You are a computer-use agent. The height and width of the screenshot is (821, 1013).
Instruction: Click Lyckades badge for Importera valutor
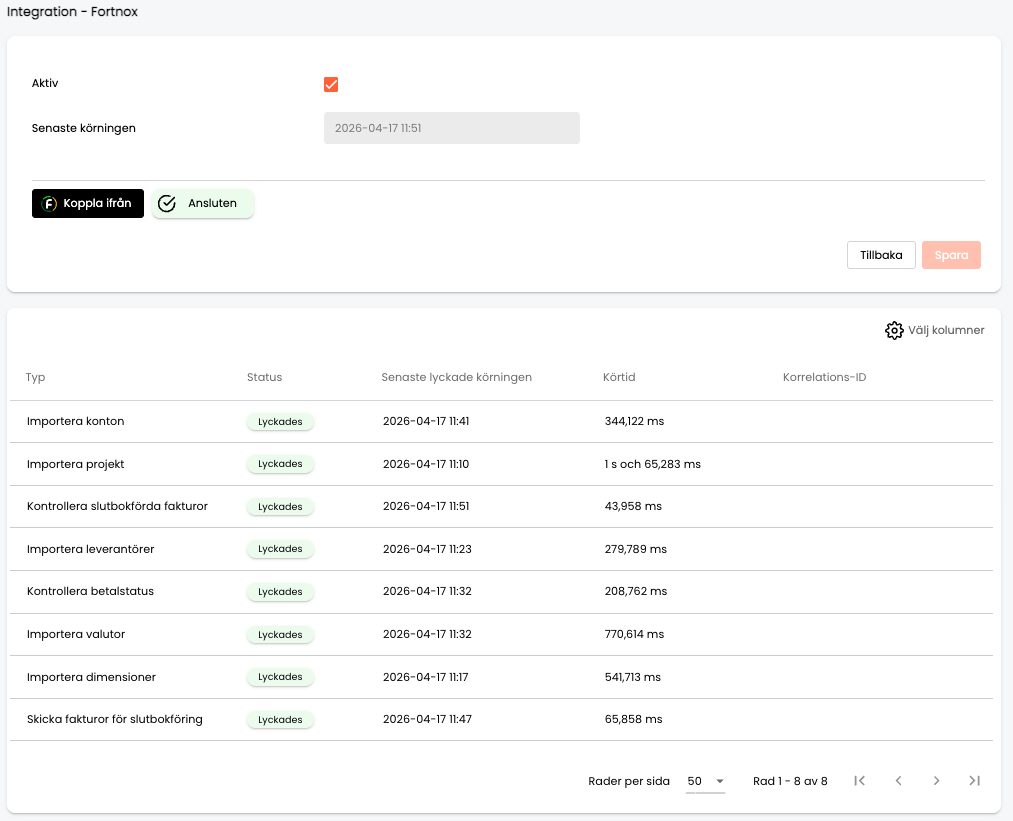point(280,634)
